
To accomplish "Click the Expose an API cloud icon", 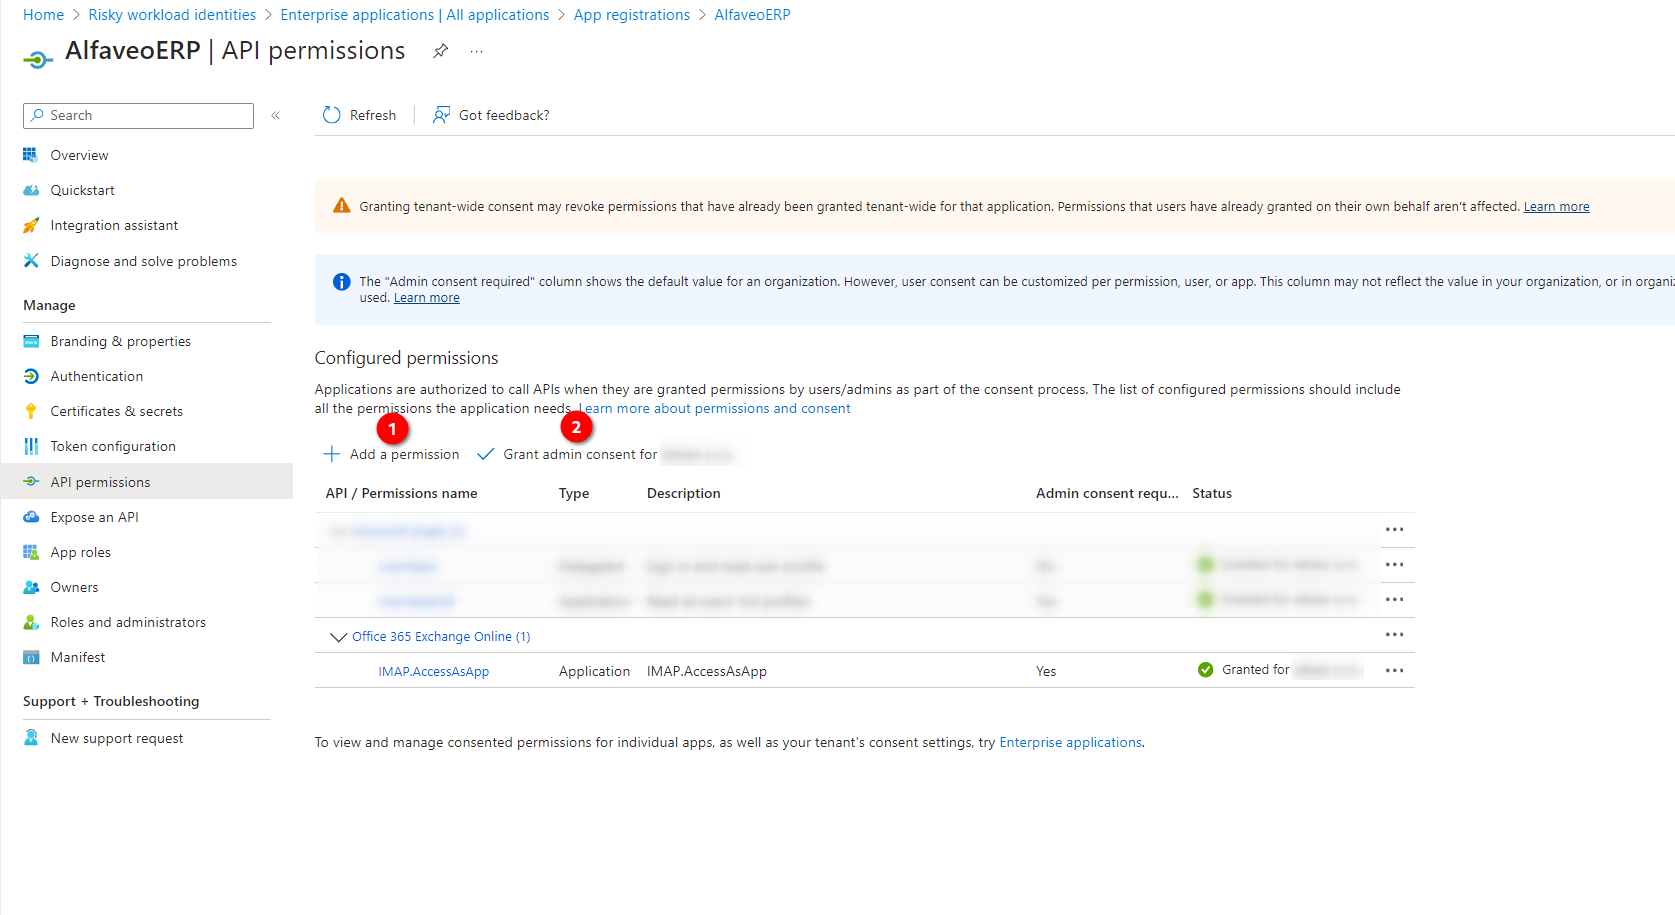I will pos(31,517).
